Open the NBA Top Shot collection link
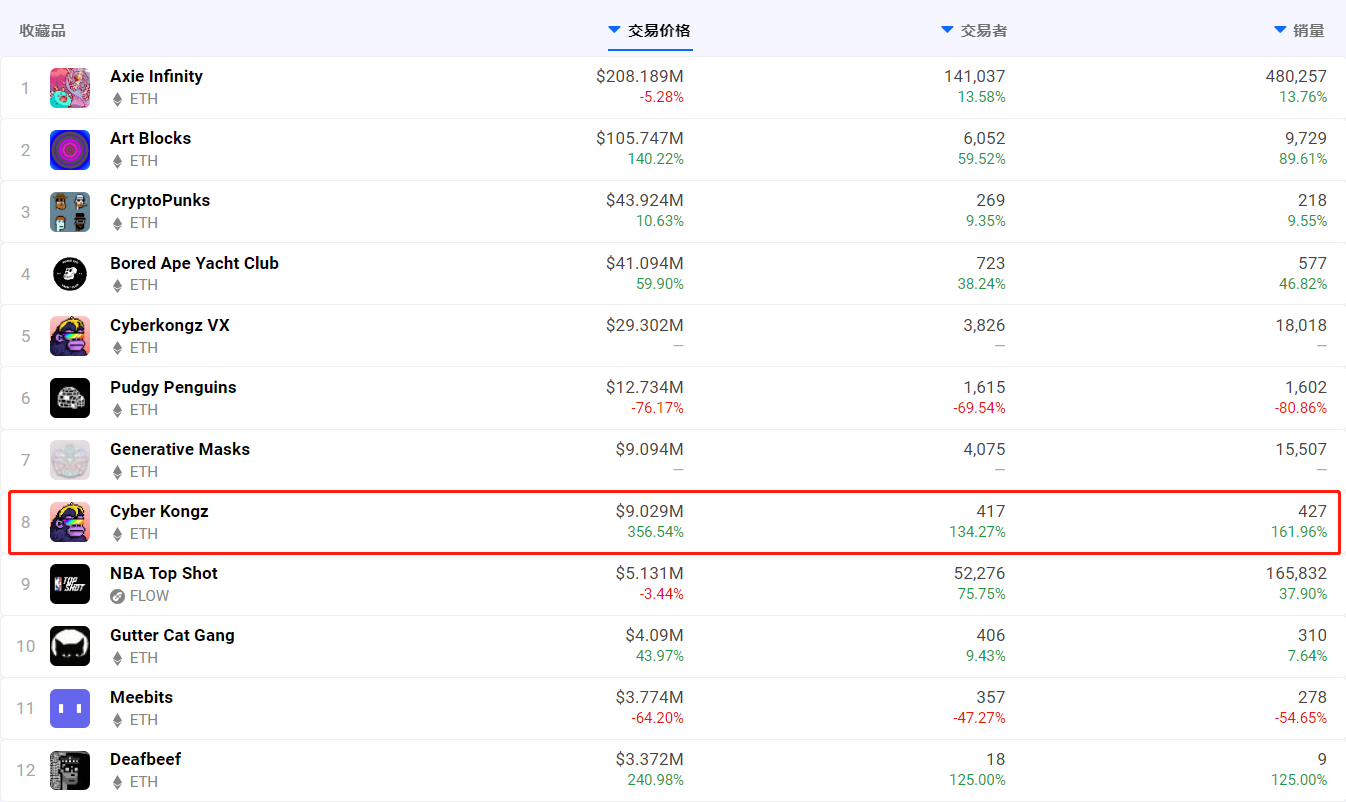The height and width of the screenshot is (802, 1346). tap(164, 573)
